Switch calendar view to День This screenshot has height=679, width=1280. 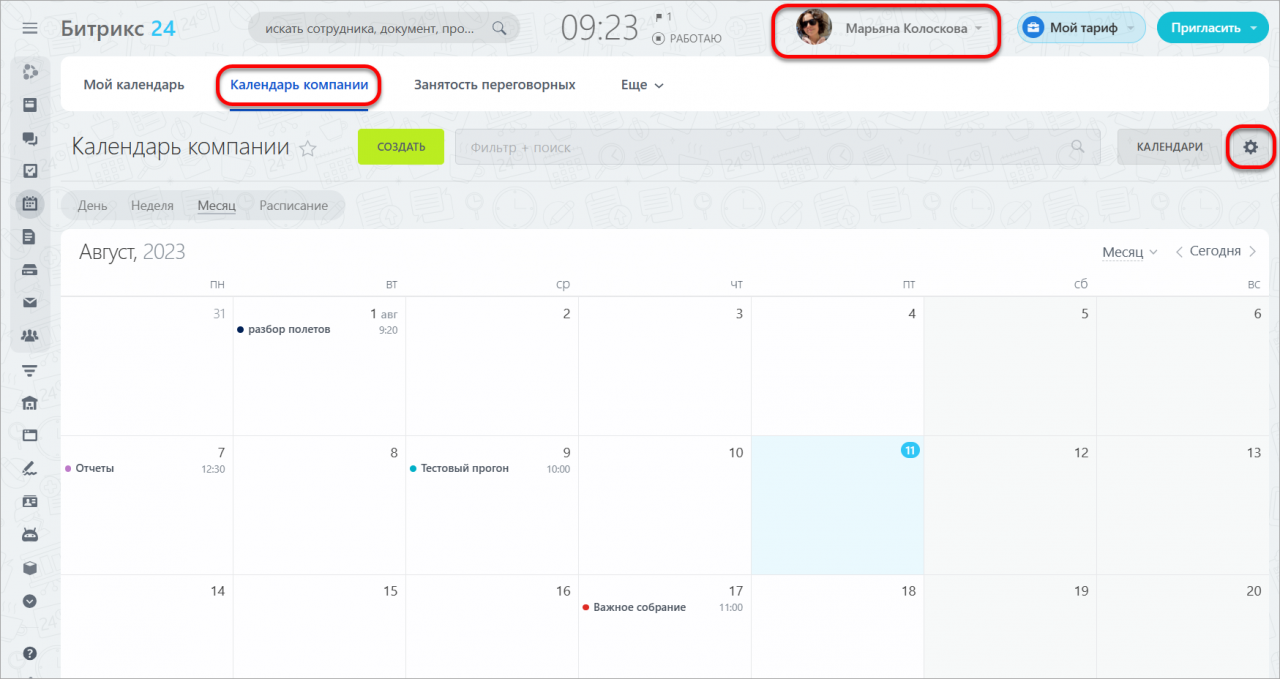pyautogui.click(x=93, y=206)
